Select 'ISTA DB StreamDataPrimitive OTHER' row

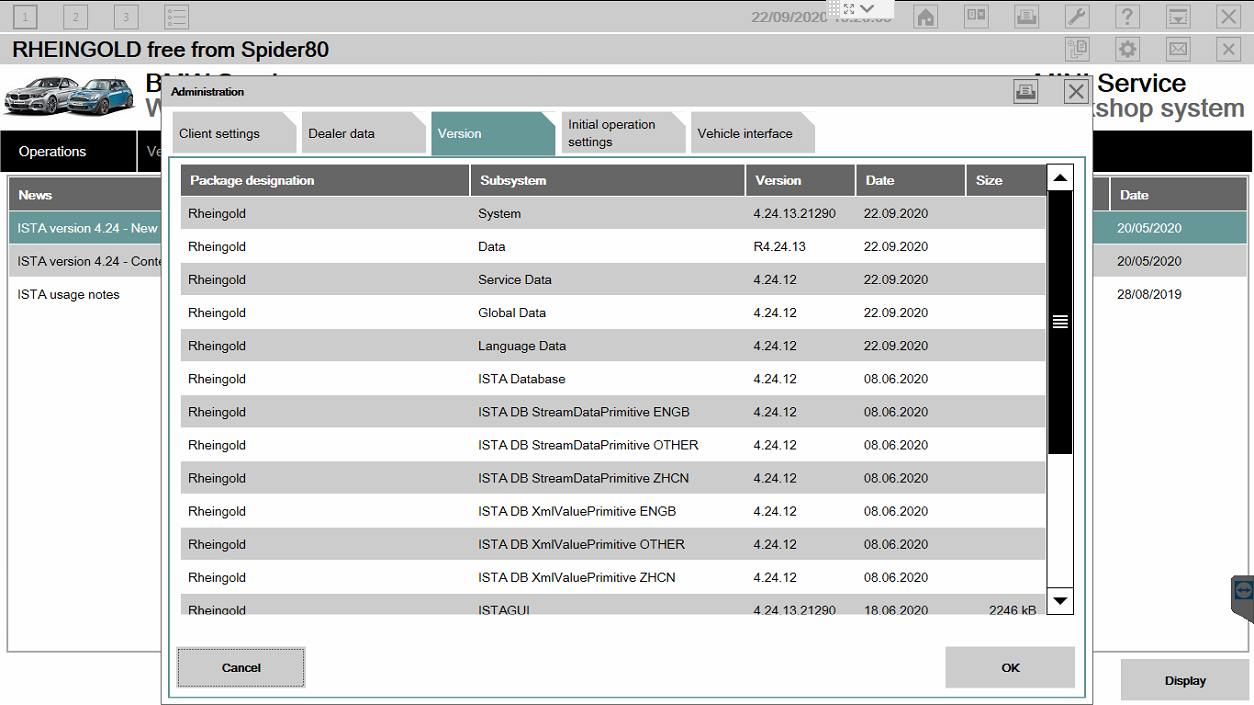(x=613, y=444)
